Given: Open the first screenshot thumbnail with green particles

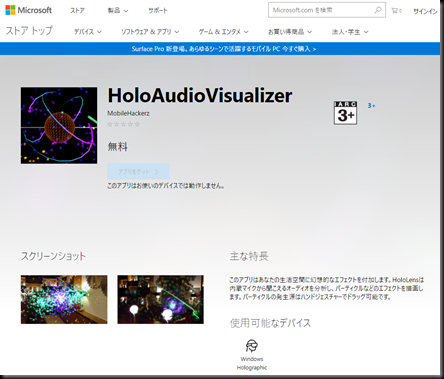Looking at the screenshot, I should pos(64,299).
